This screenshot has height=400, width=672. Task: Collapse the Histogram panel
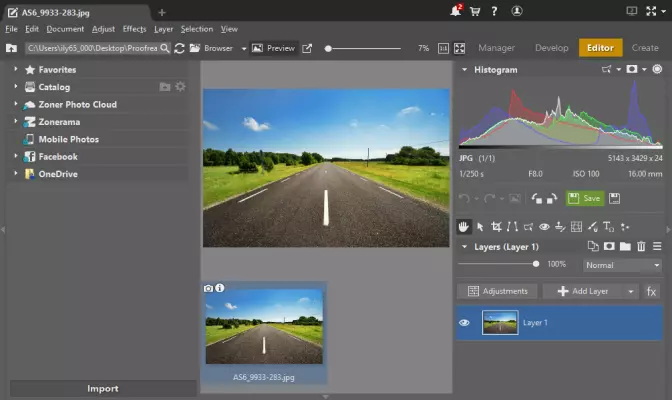pyautogui.click(x=464, y=70)
